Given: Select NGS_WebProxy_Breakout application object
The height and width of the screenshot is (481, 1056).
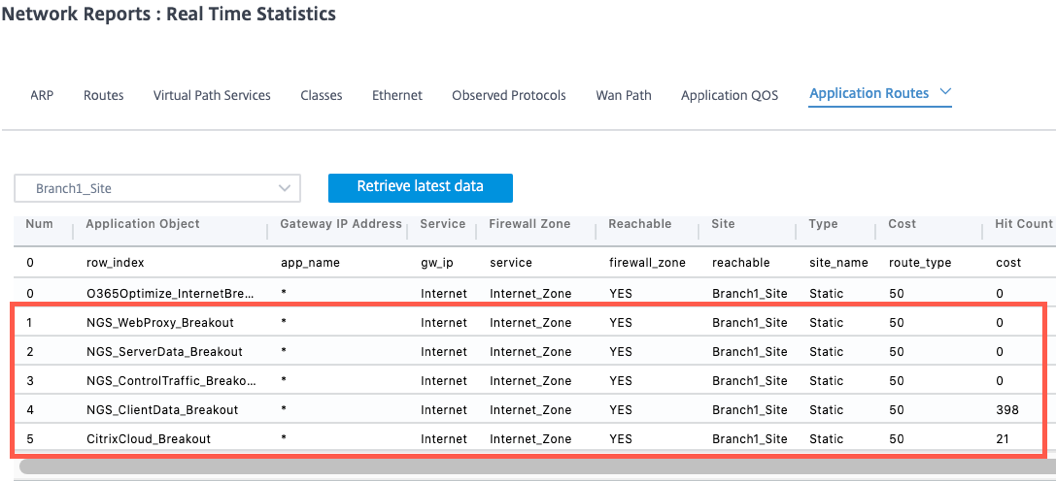Looking at the screenshot, I should point(160,323).
